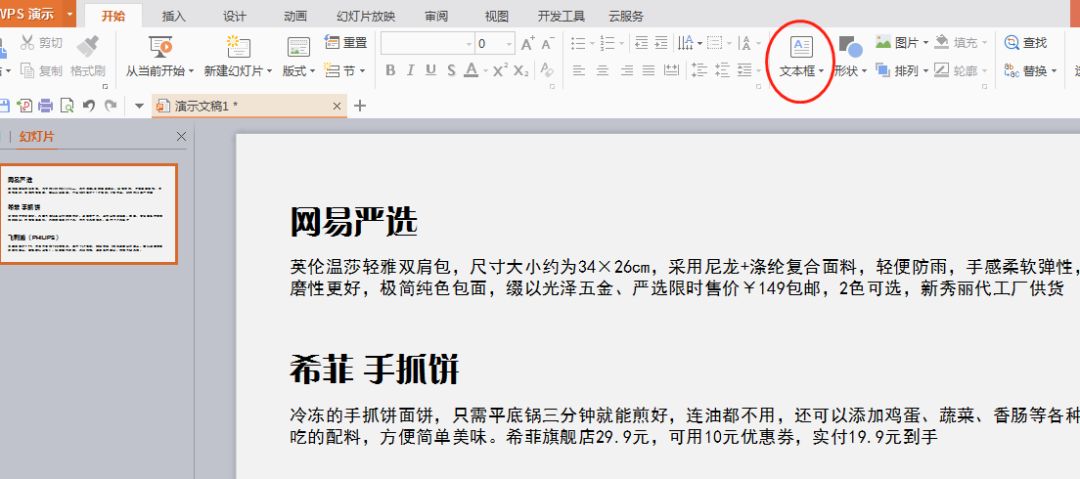Image resolution: width=1080 pixels, height=479 pixels.
Task: Toggle Italic formatting
Action: pyautogui.click(x=411, y=70)
